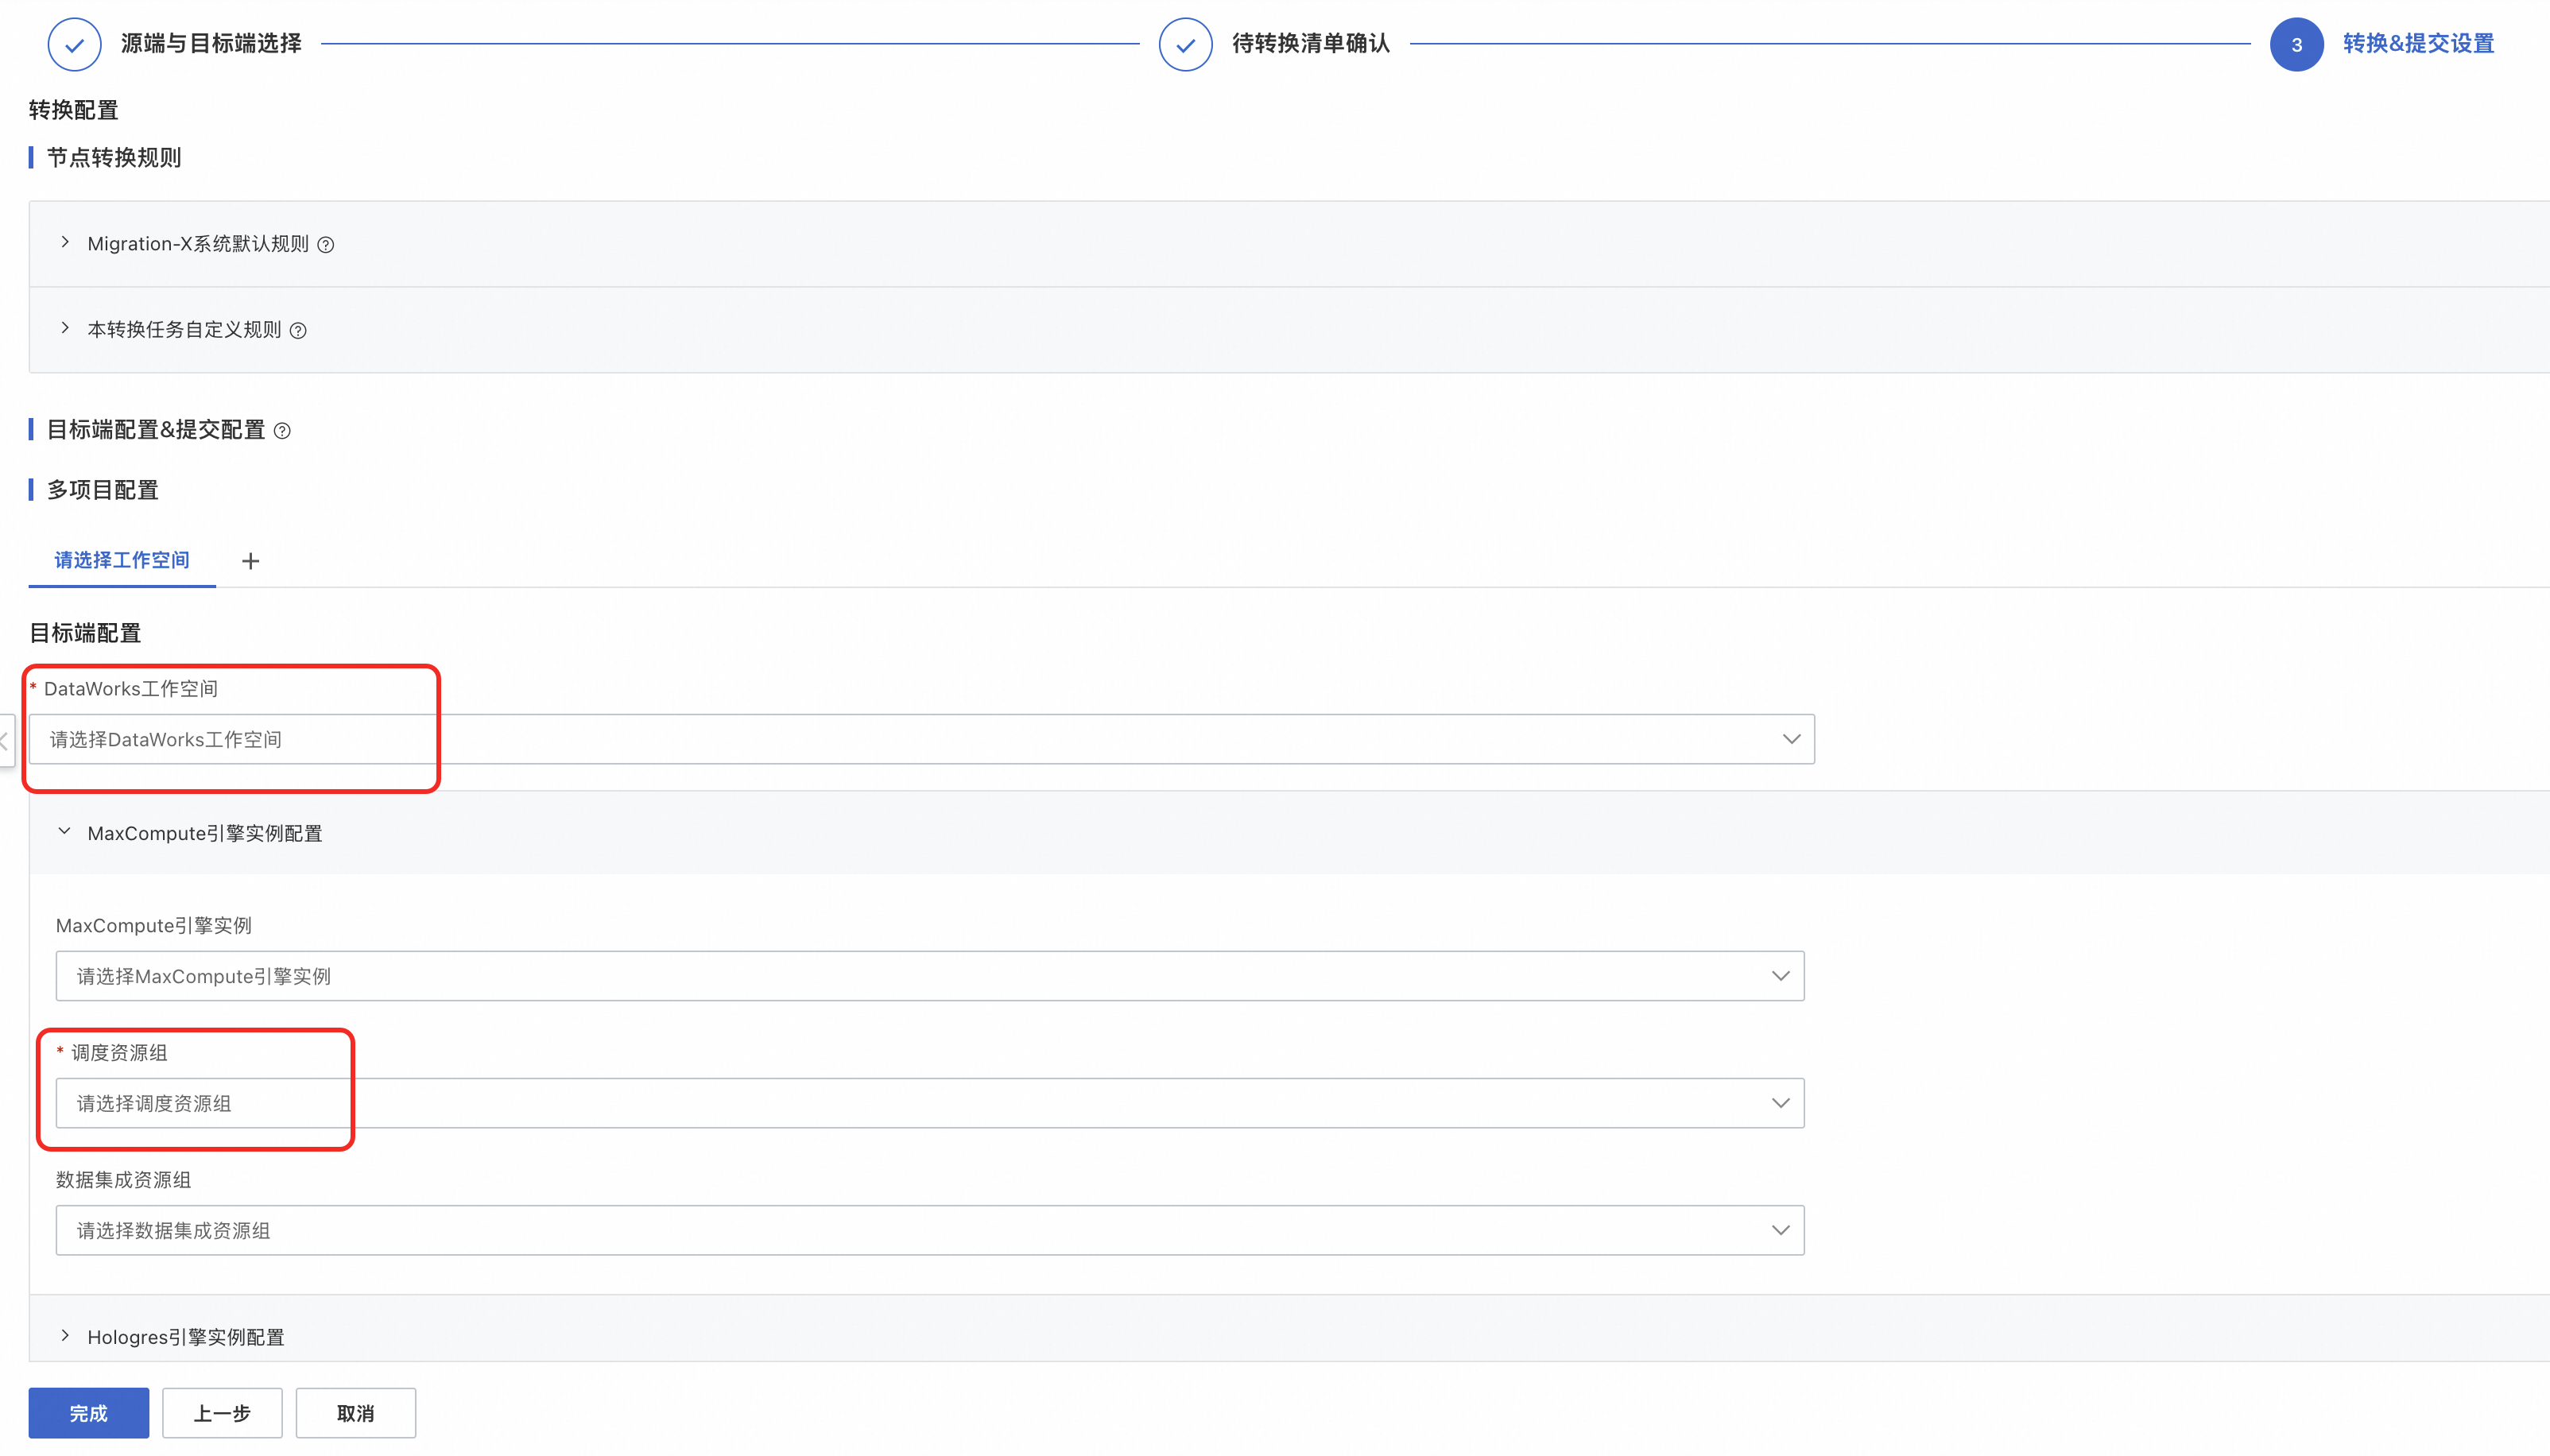Click the 完成 button
2550x1456 pixels.
(88, 1413)
